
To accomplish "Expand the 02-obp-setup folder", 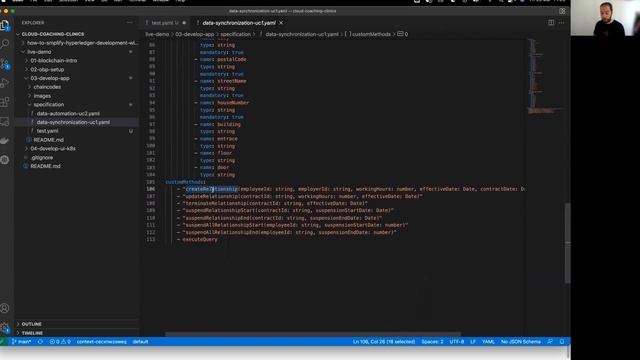I will 47,69.
